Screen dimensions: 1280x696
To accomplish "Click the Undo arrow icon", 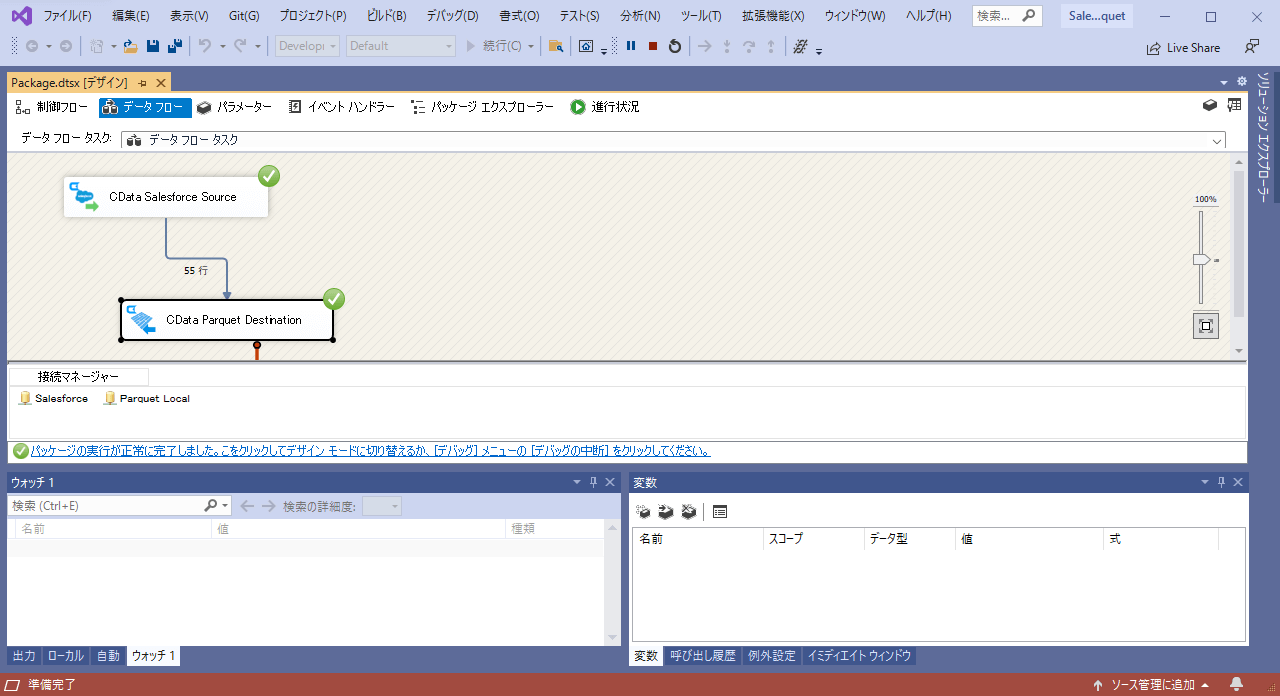I will [204, 46].
